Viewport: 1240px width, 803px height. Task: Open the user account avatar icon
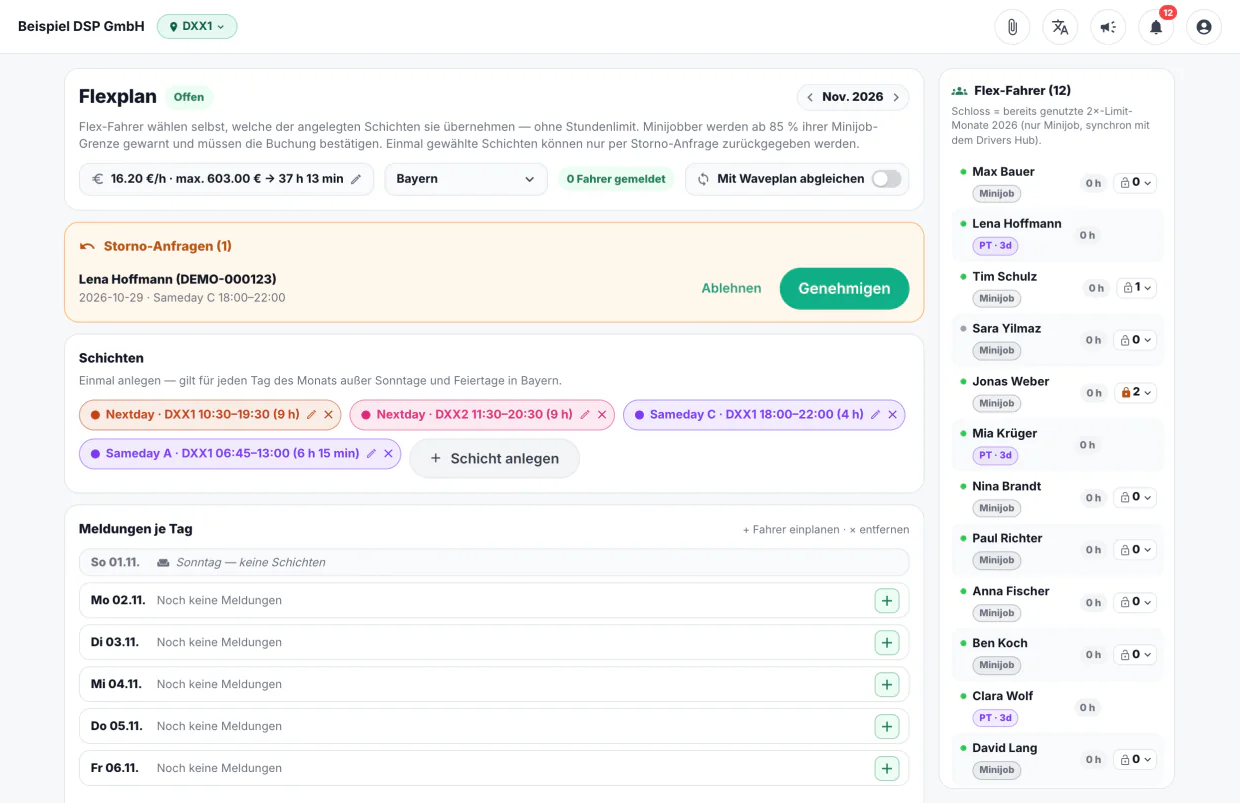(x=1204, y=27)
